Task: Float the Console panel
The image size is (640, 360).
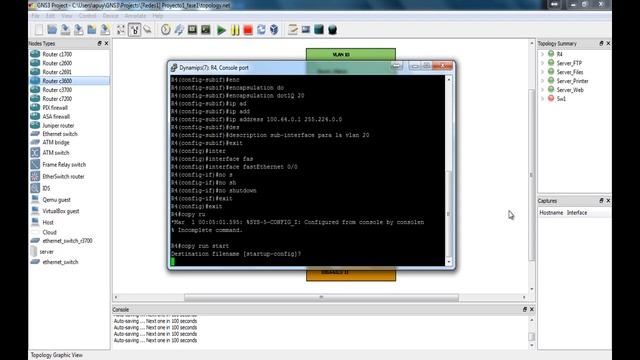Action: 524,309
